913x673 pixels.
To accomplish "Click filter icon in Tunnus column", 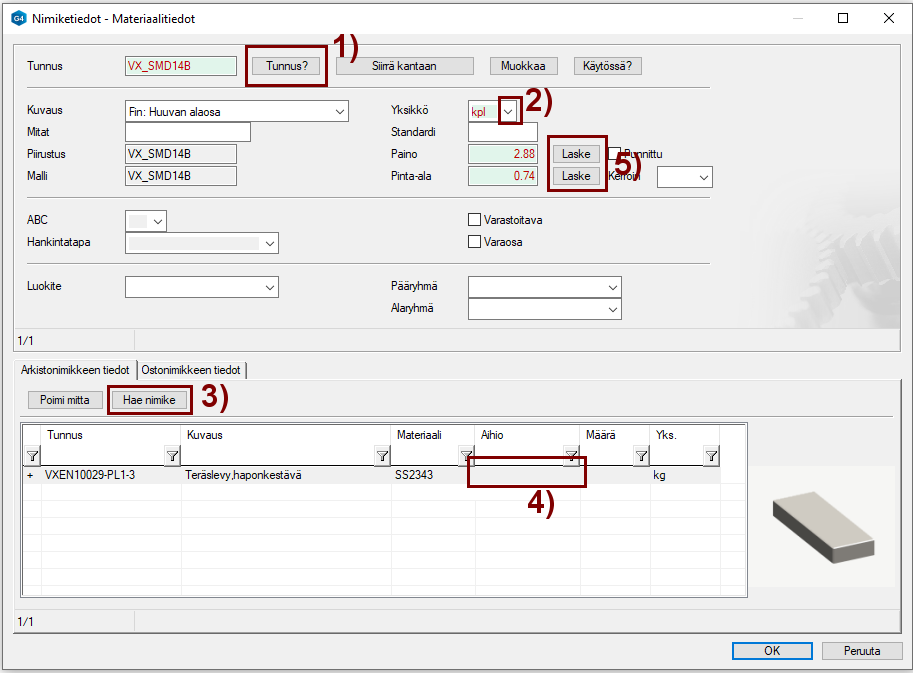I will tap(172, 457).
